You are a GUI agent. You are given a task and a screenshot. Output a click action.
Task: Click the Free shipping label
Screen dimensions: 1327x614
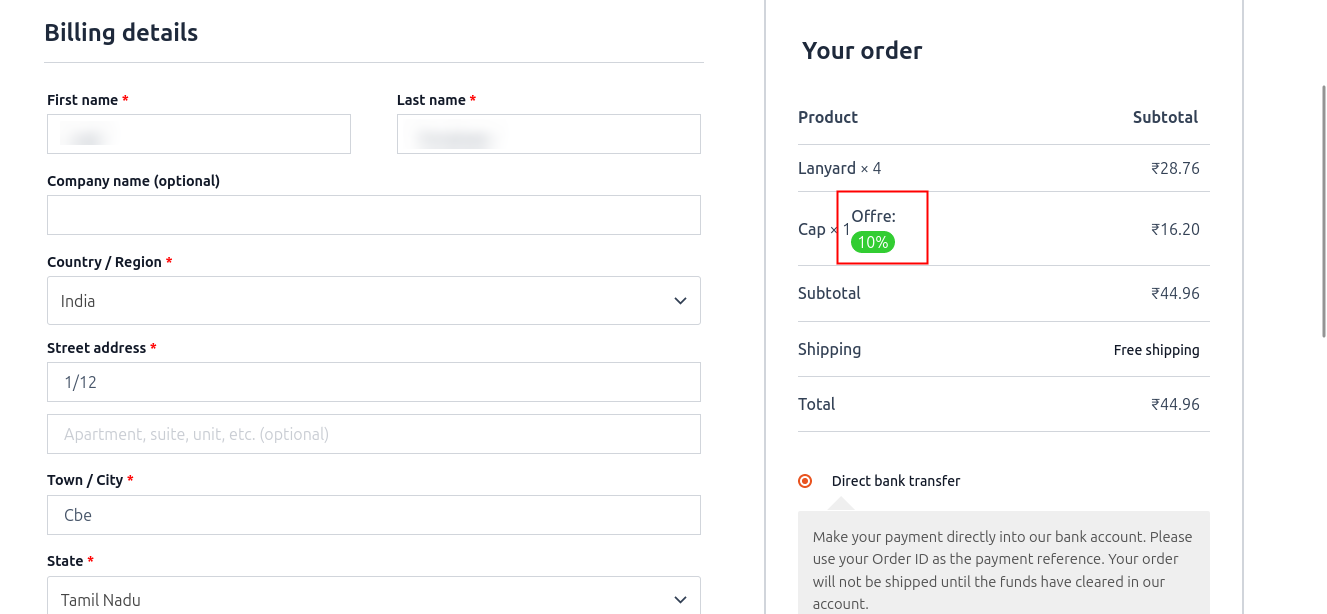pos(1156,350)
